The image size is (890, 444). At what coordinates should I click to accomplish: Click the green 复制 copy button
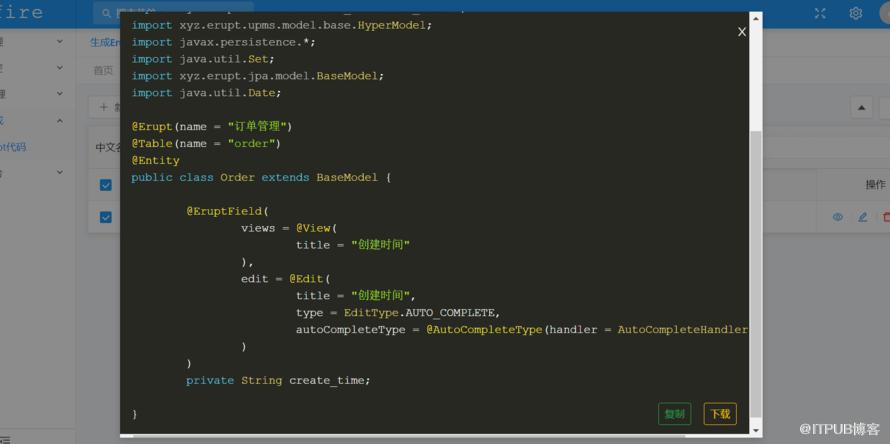[674, 414]
